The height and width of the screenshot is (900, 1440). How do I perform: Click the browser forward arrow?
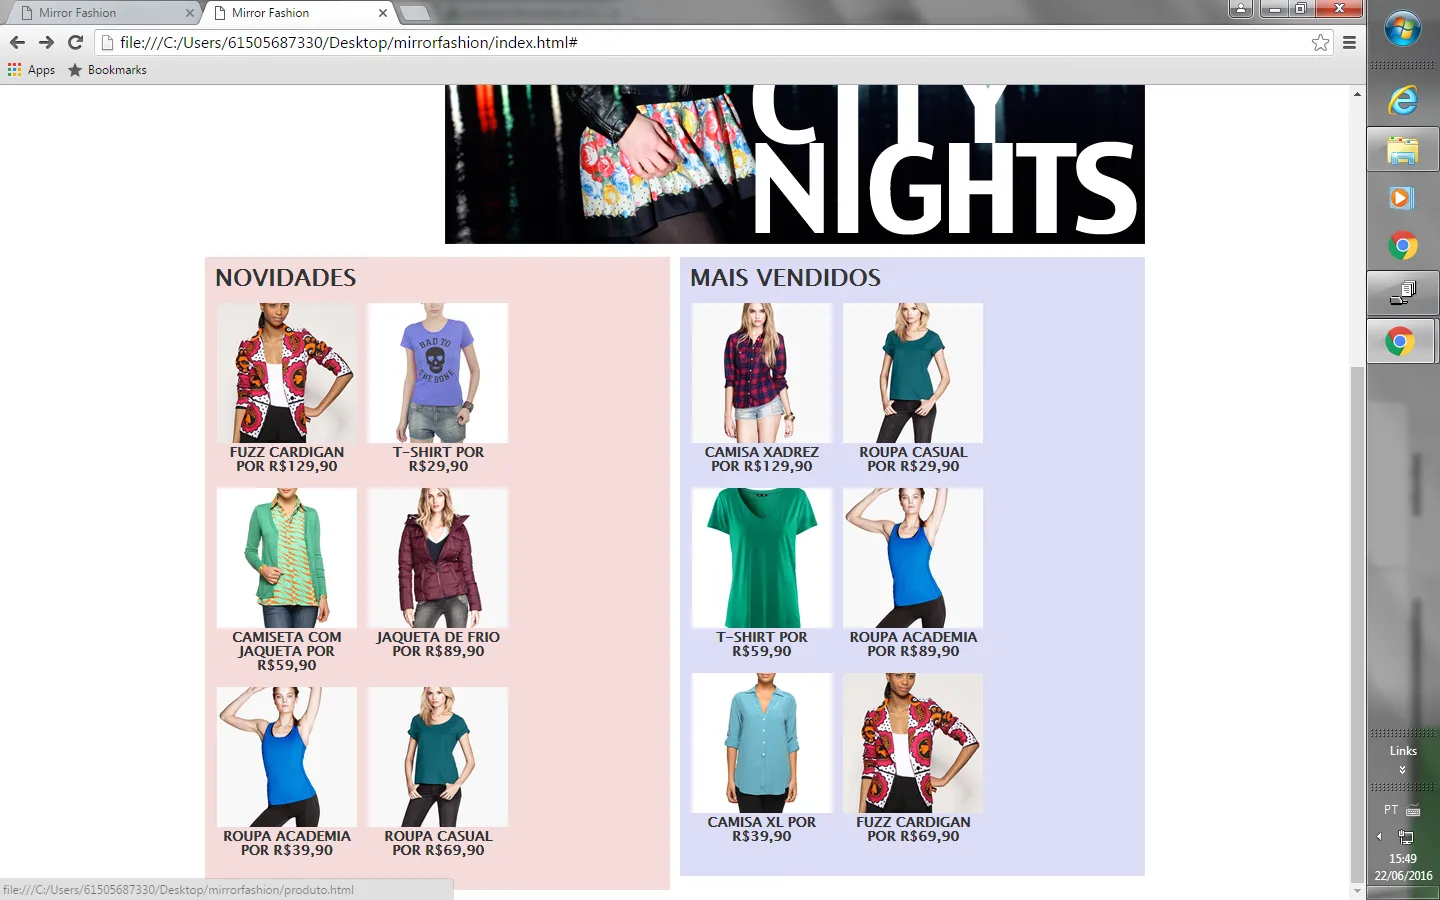tap(46, 42)
